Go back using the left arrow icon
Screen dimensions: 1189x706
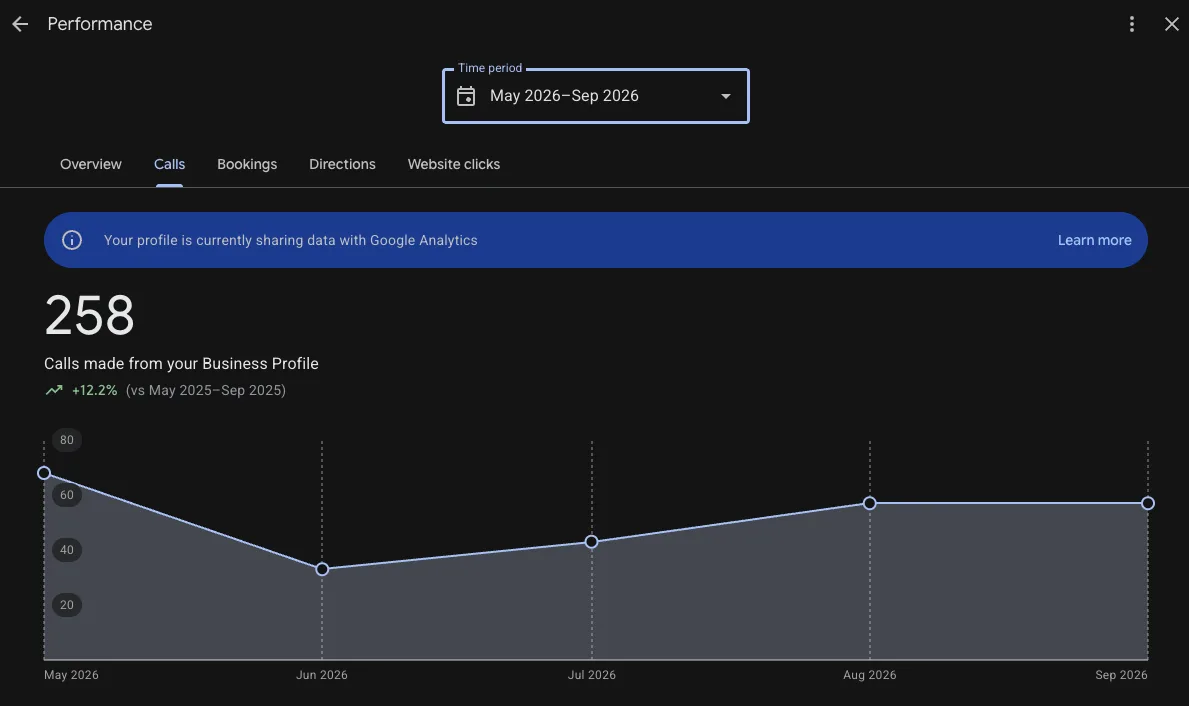coord(20,24)
